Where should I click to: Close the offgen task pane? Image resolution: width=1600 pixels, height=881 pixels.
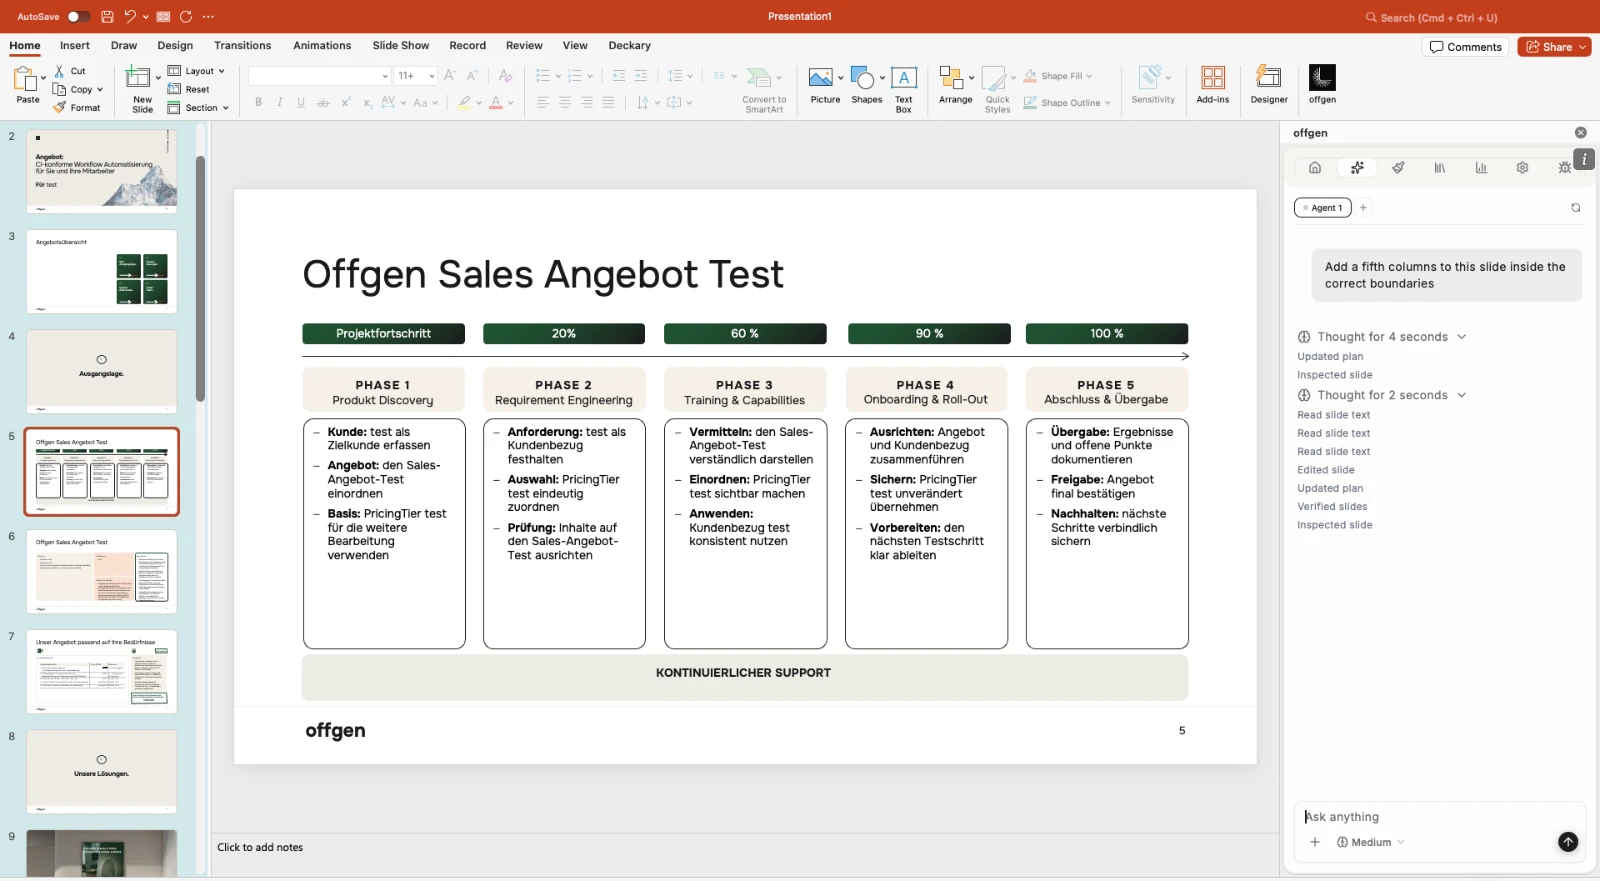point(1581,133)
